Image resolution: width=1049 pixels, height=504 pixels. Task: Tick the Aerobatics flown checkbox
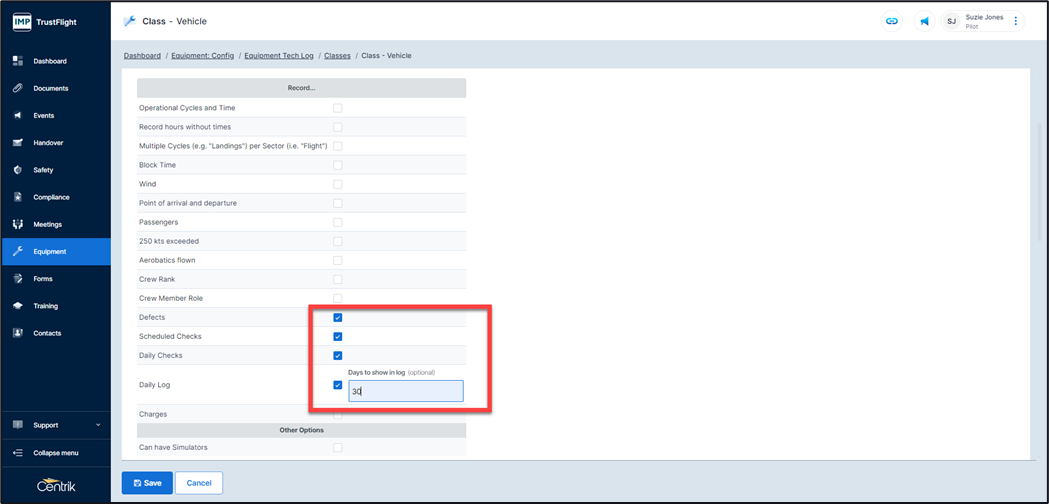pyautogui.click(x=338, y=260)
